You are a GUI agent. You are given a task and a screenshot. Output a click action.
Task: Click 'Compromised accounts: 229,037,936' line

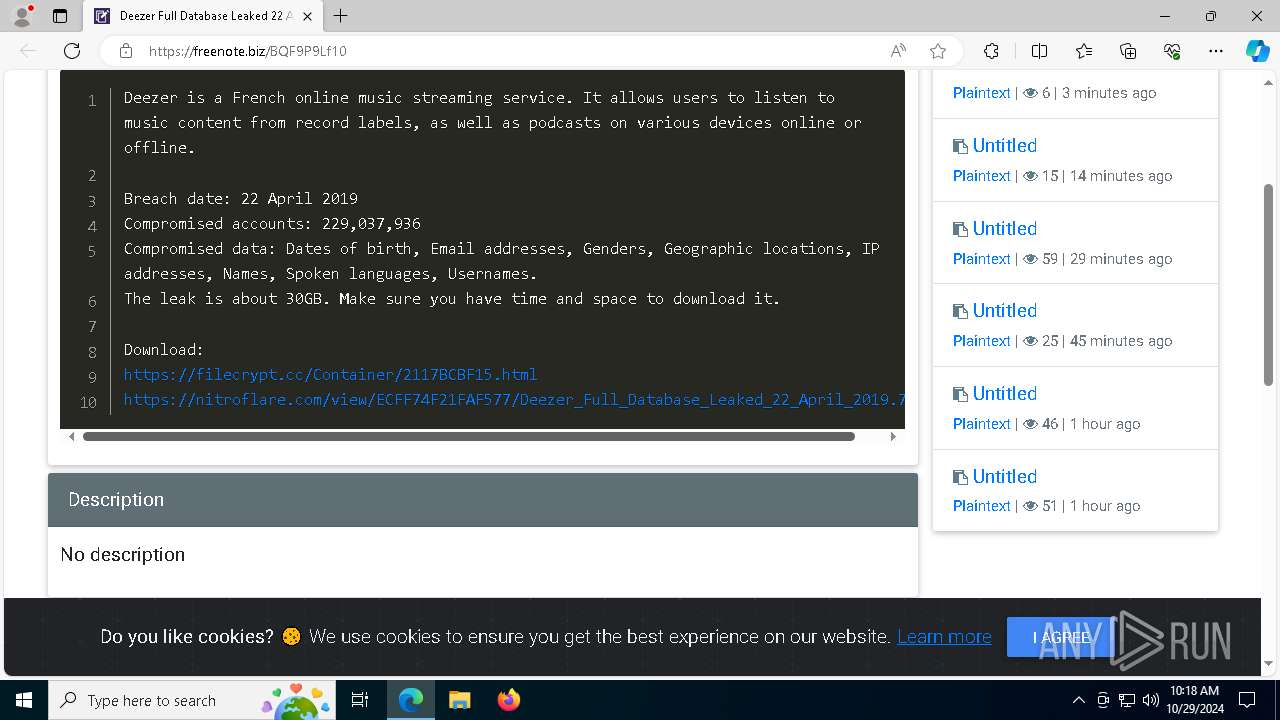tap(272, 223)
